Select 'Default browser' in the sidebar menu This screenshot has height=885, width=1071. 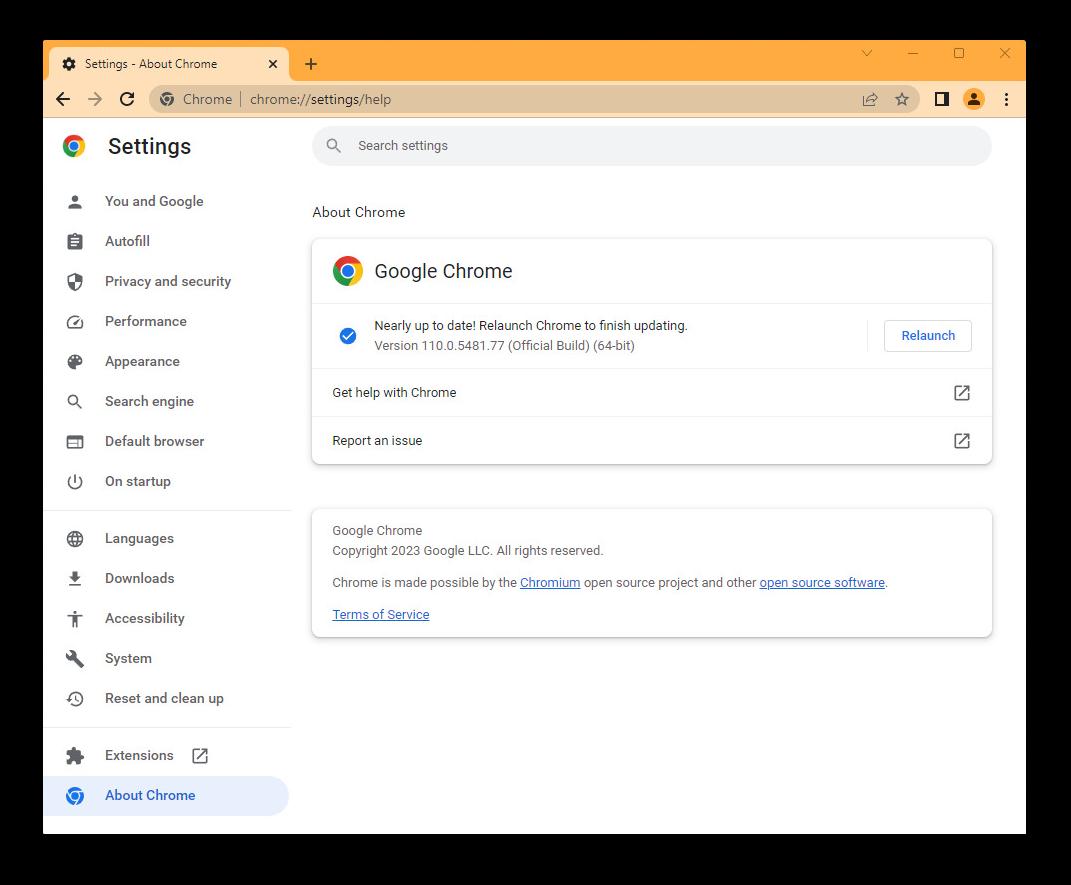pyautogui.click(x=154, y=441)
